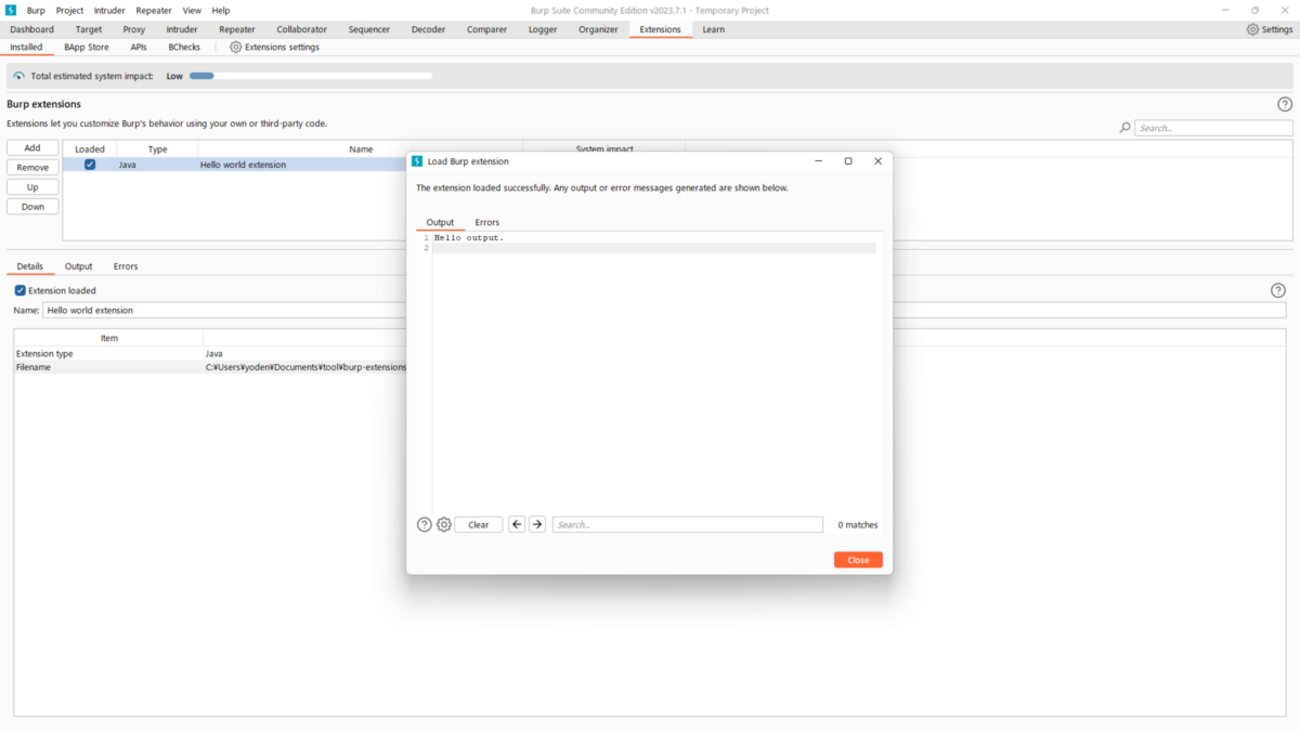Select the Installed sub-tab
The height and width of the screenshot is (731, 1300).
coord(26,47)
